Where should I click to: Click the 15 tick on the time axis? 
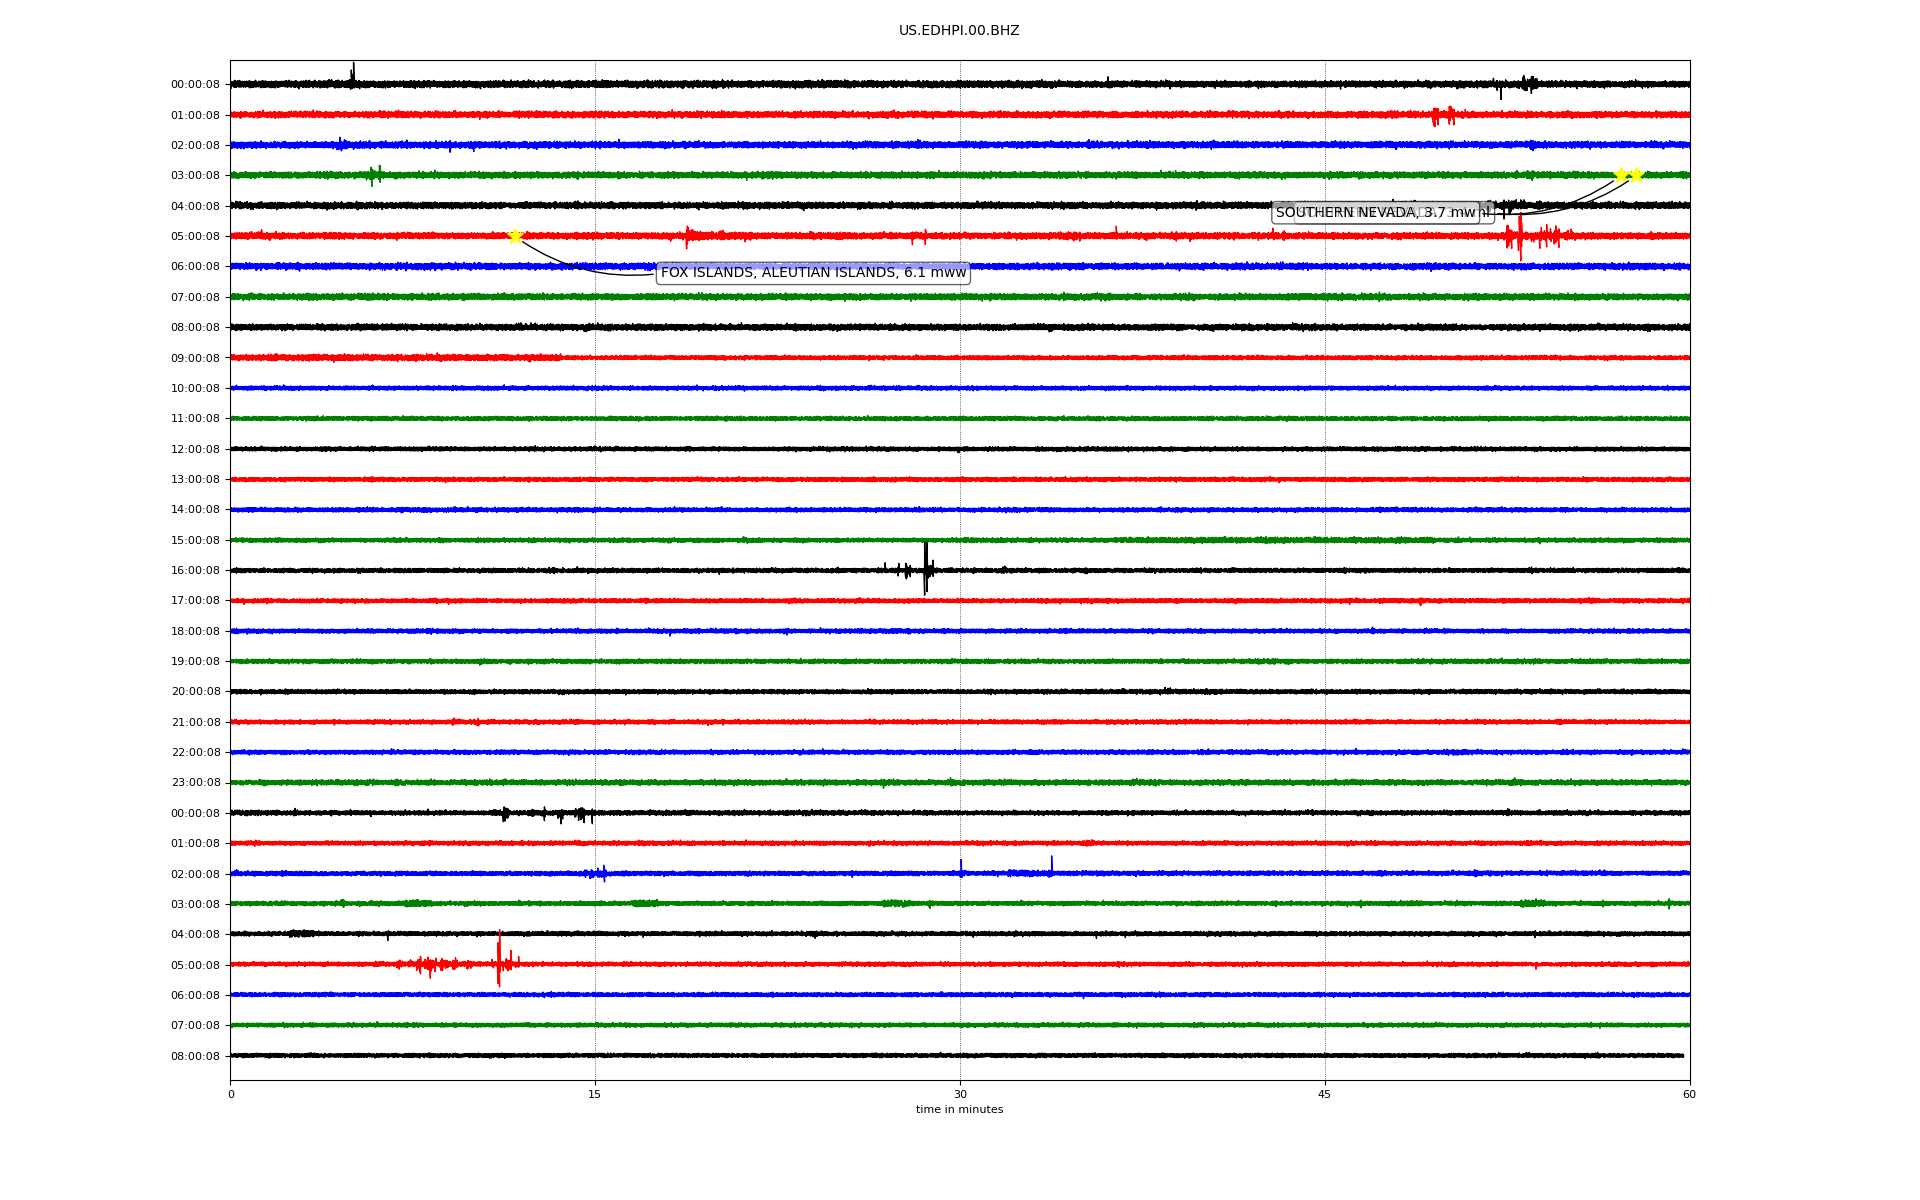(x=595, y=1094)
